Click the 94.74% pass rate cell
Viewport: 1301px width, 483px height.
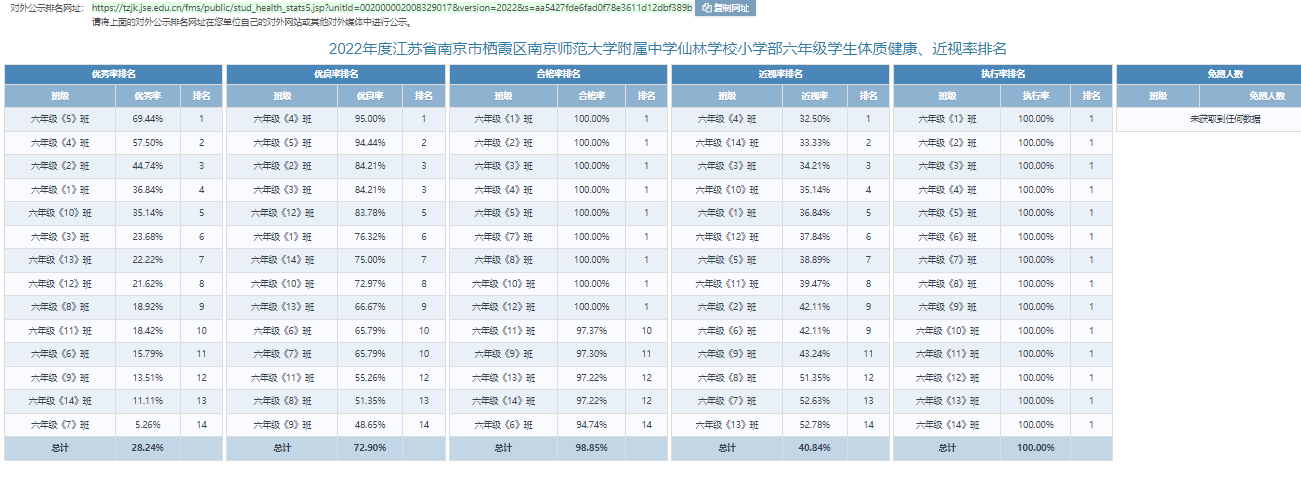(x=591, y=424)
